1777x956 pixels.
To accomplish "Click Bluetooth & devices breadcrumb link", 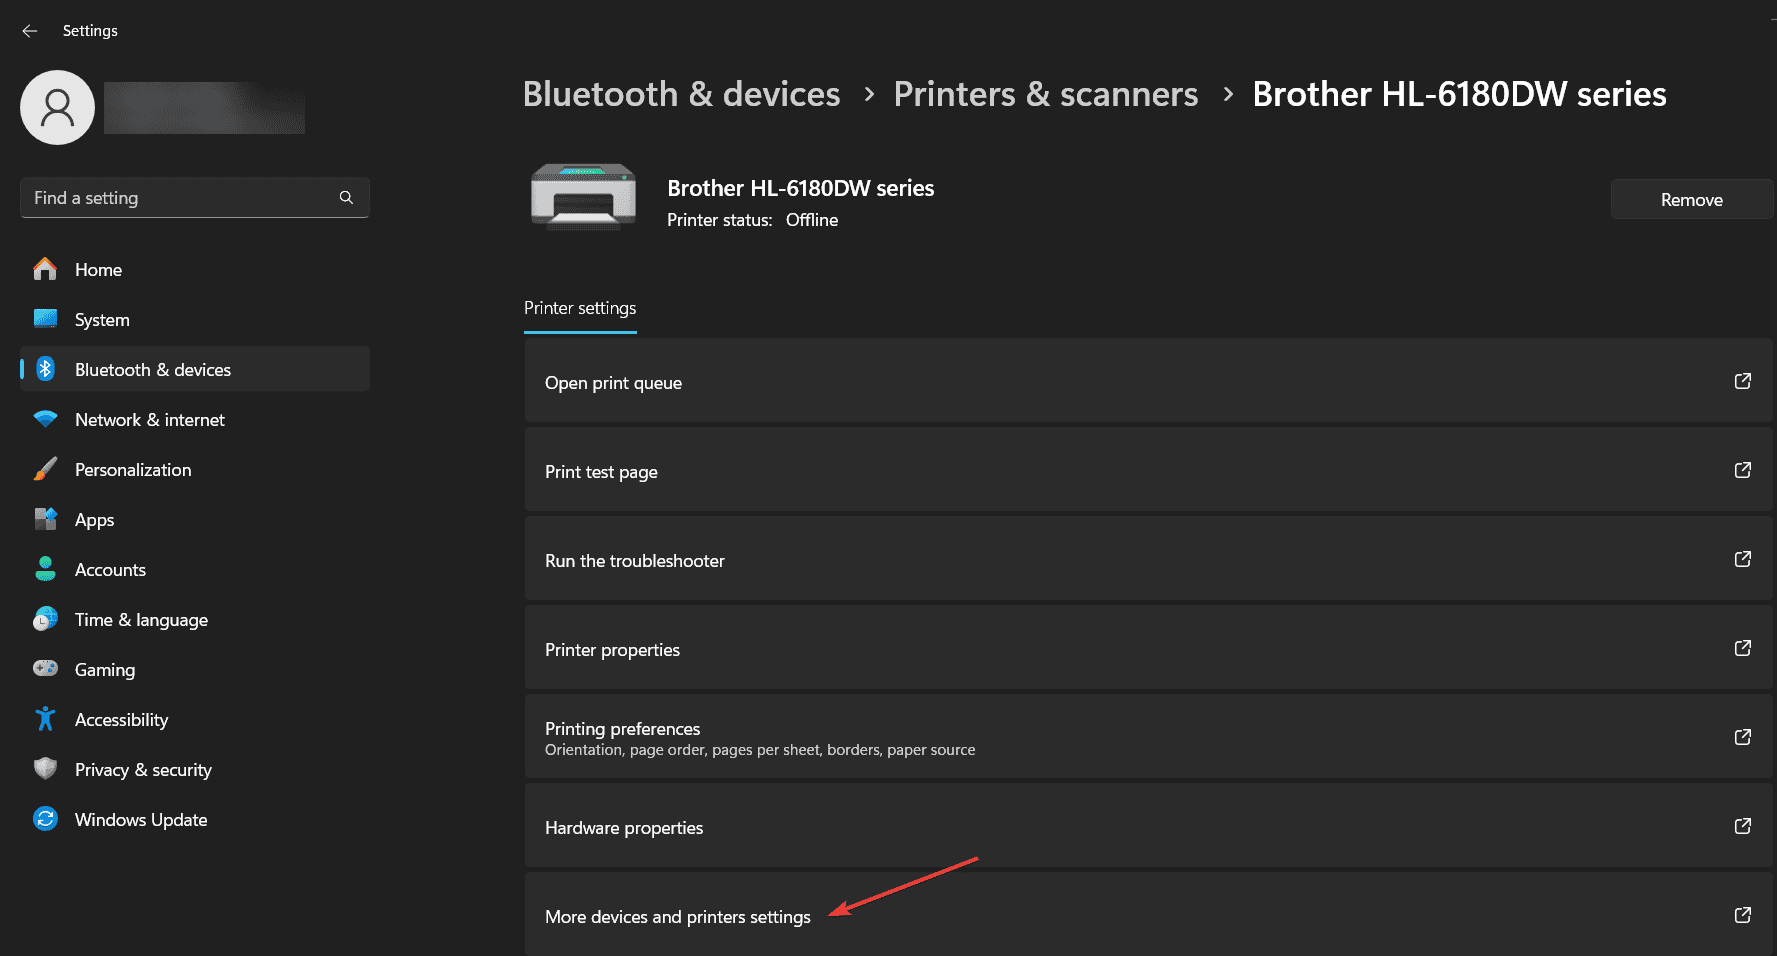I will tap(681, 94).
